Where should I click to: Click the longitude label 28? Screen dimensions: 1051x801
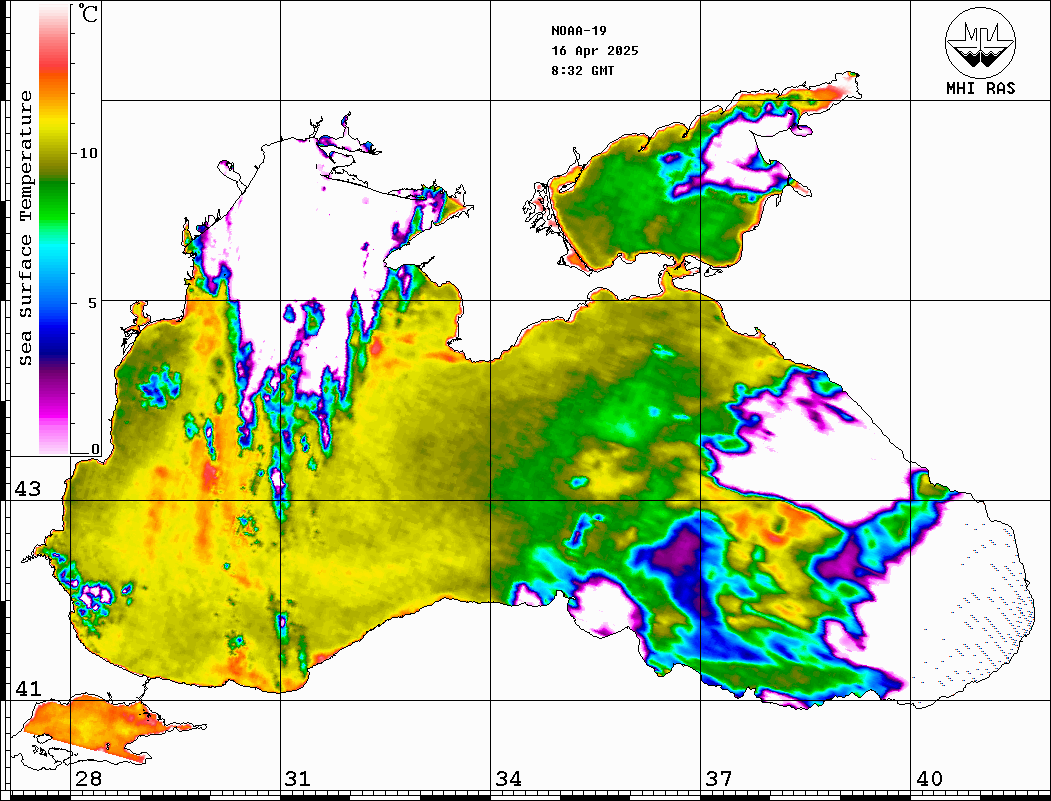(88, 779)
